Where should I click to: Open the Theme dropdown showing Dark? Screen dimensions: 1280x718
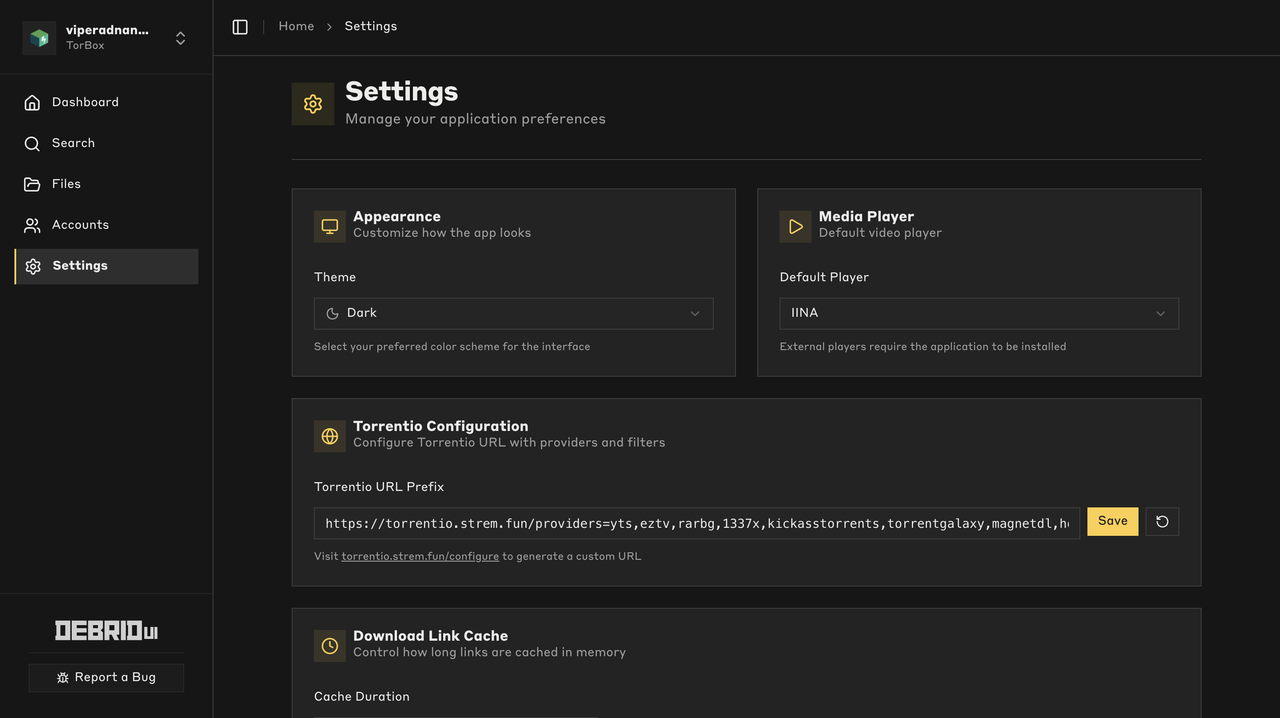(514, 313)
